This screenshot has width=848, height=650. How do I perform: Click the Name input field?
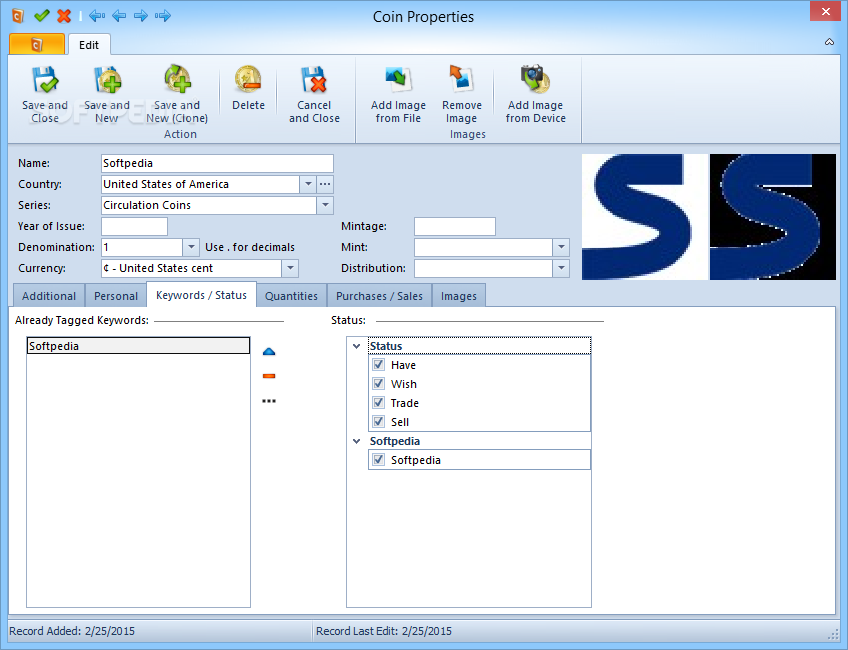point(217,163)
